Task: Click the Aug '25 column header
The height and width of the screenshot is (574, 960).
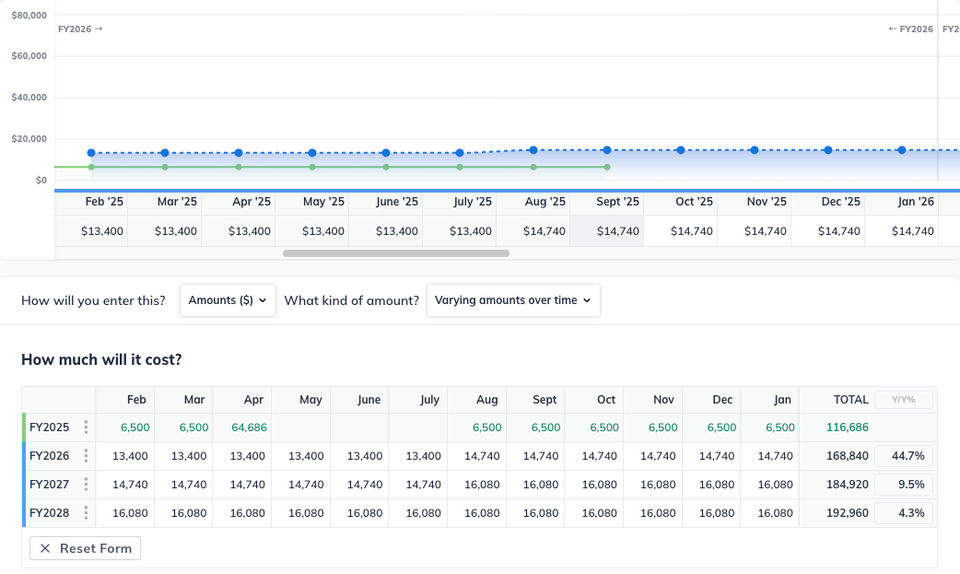Action: click(533, 202)
